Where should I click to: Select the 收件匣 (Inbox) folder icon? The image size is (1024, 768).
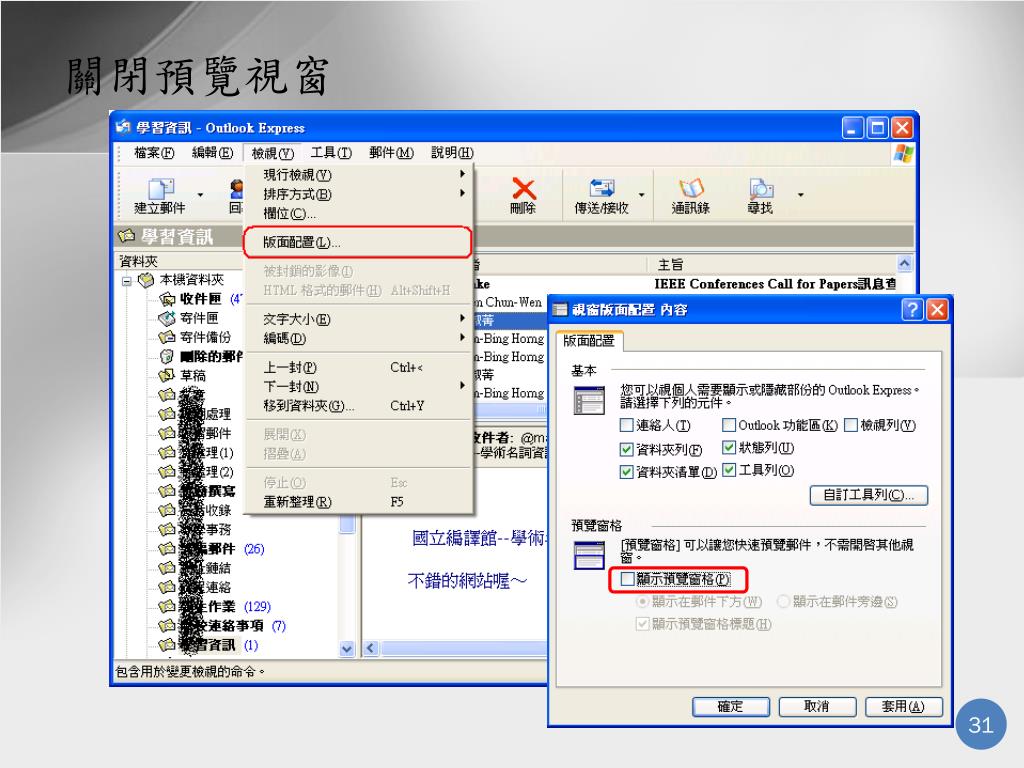coord(168,299)
